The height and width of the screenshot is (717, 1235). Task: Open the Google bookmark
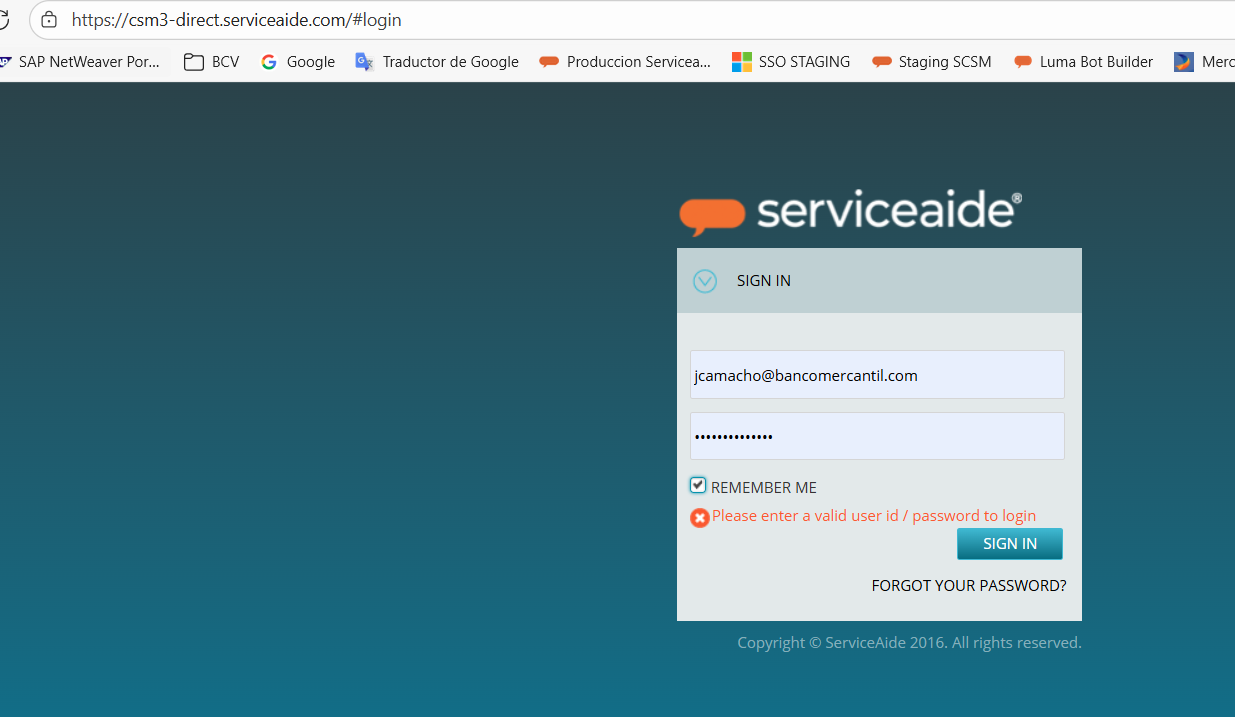coord(298,62)
